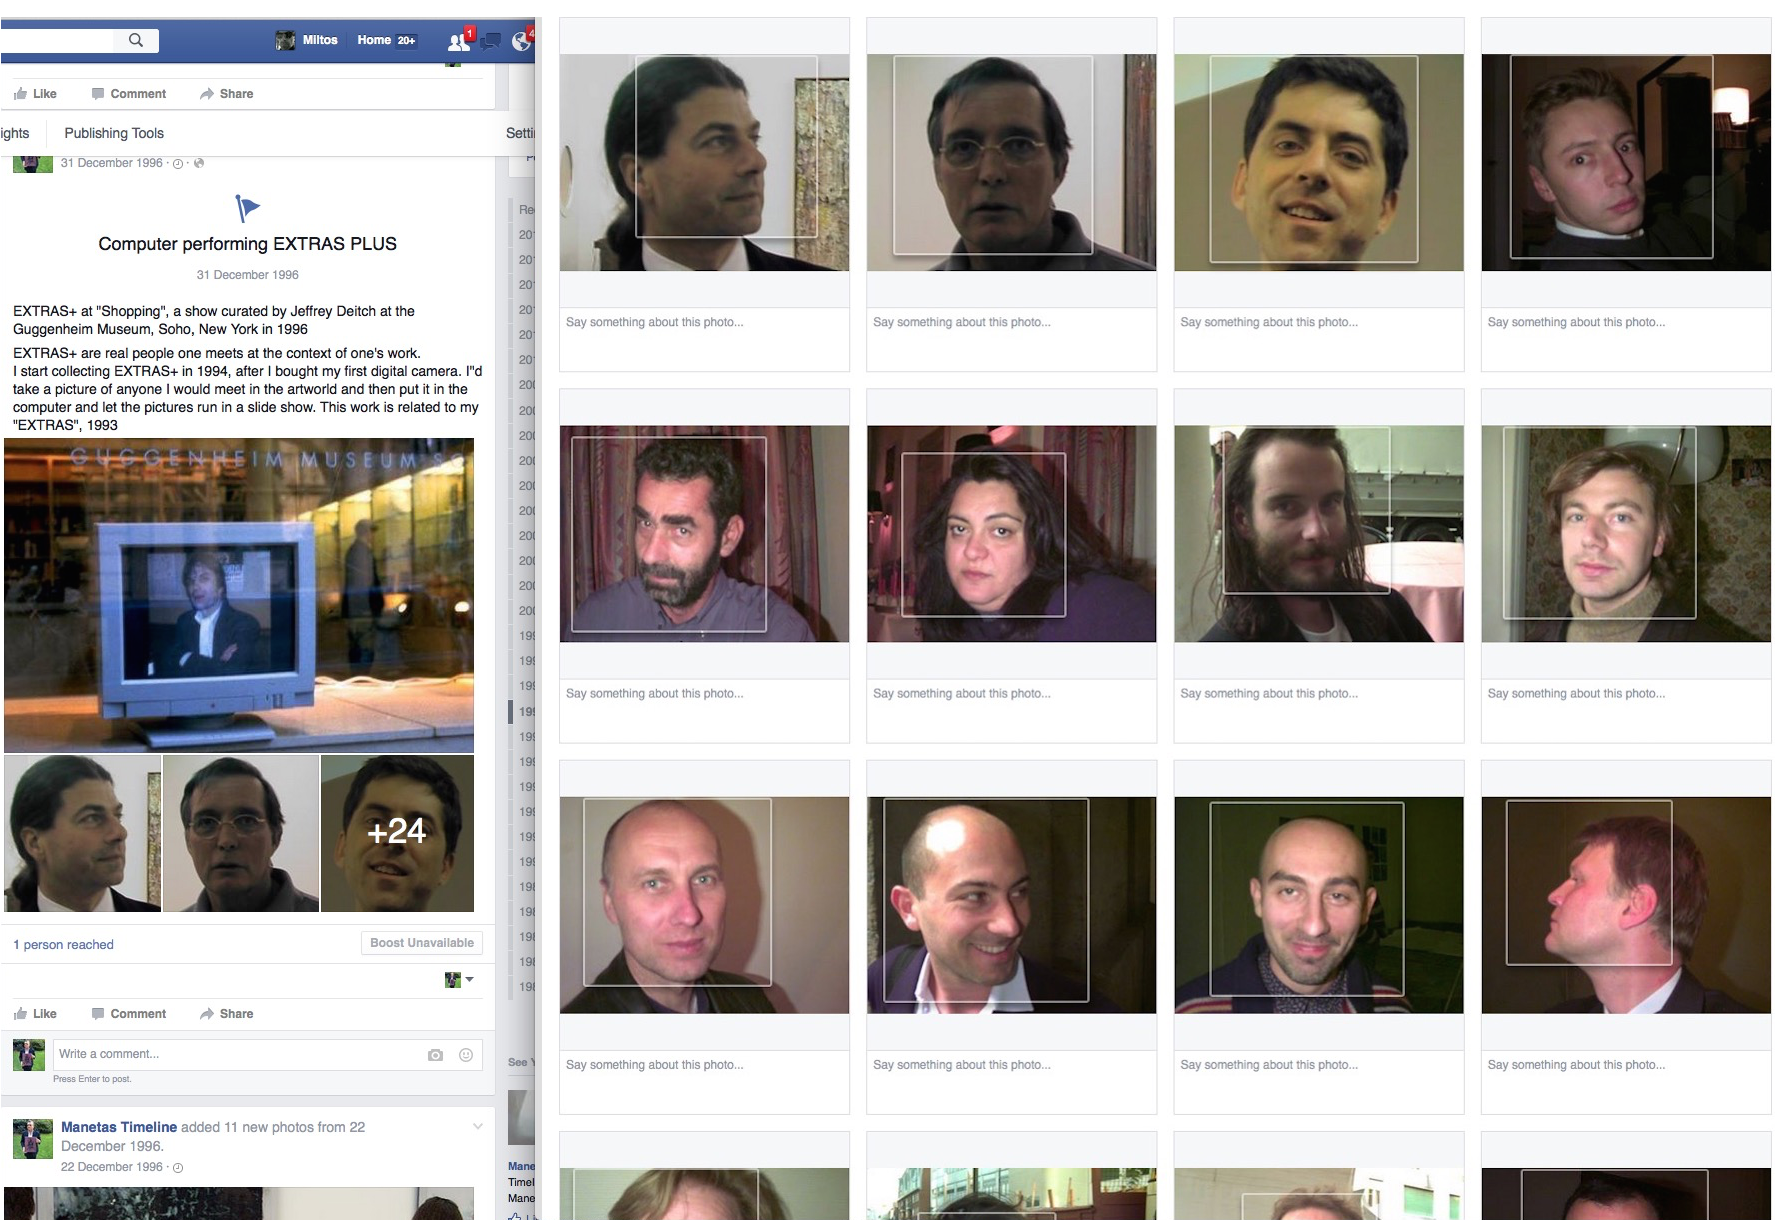This screenshot has width=1783, height=1220.
Task: Open the +24 more photos thumbnail
Action: pyautogui.click(x=397, y=833)
